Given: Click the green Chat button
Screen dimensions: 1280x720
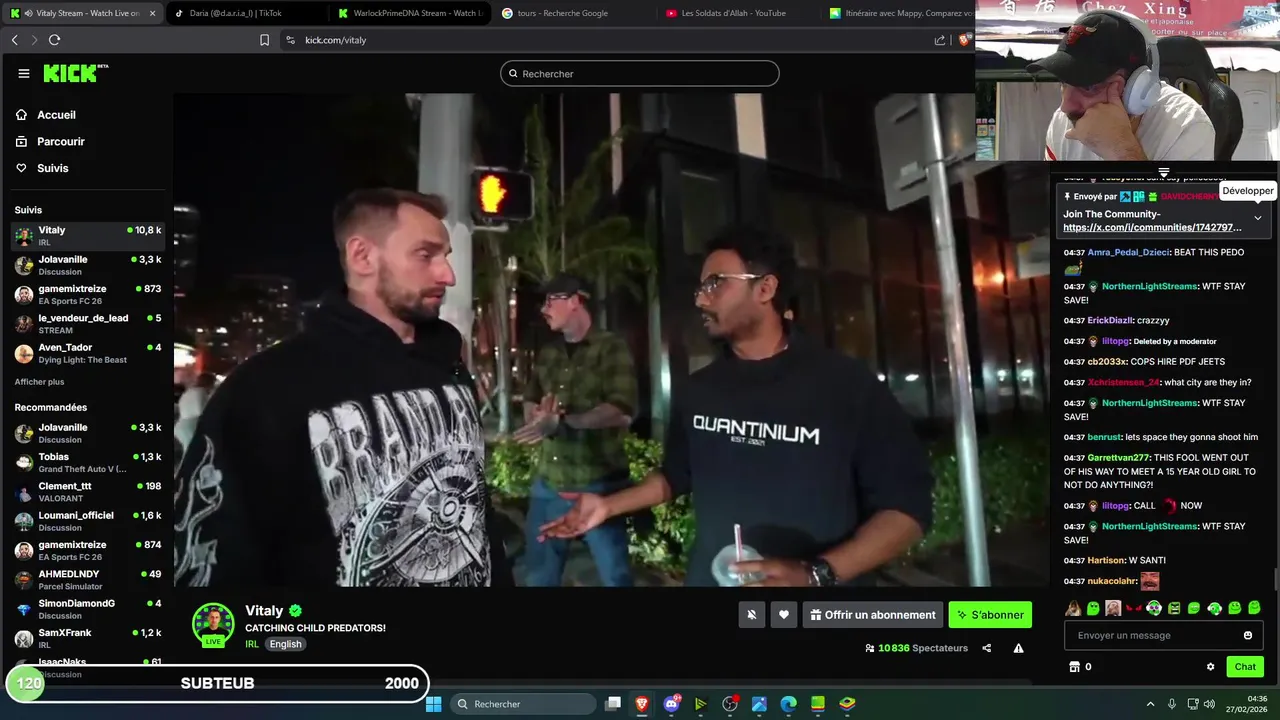Looking at the screenshot, I should pos(1245,667).
